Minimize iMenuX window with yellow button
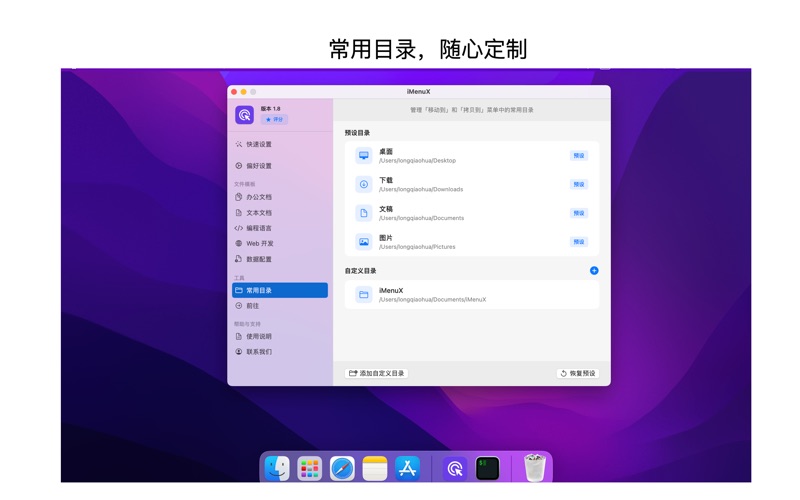Image resolution: width=800 pixels, height=500 pixels. click(x=244, y=92)
